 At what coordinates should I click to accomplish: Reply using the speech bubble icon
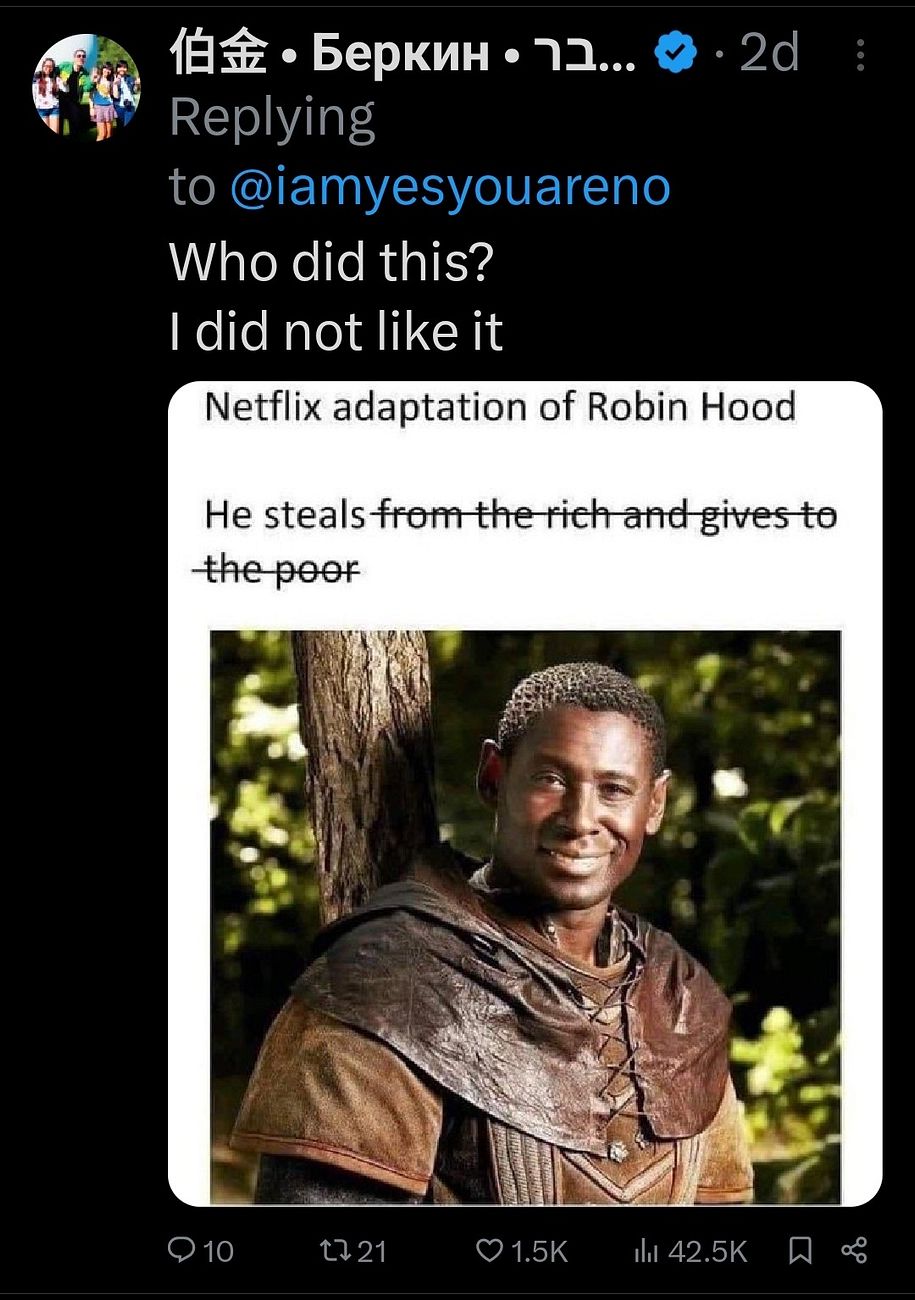pyautogui.click(x=182, y=1250)
